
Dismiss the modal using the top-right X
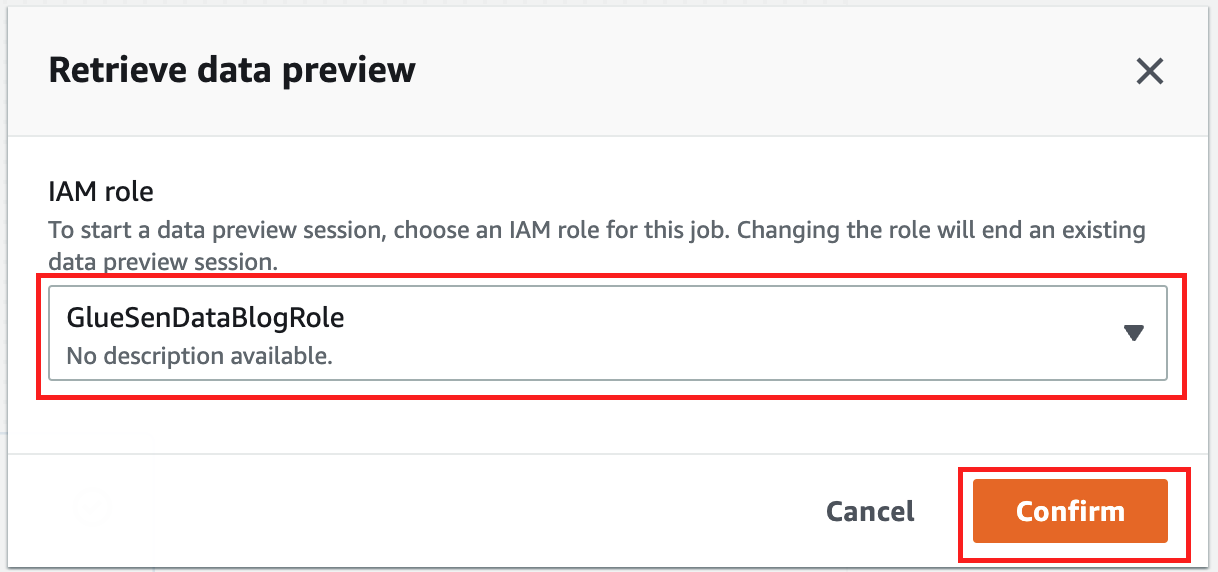tap(1149, 71)
